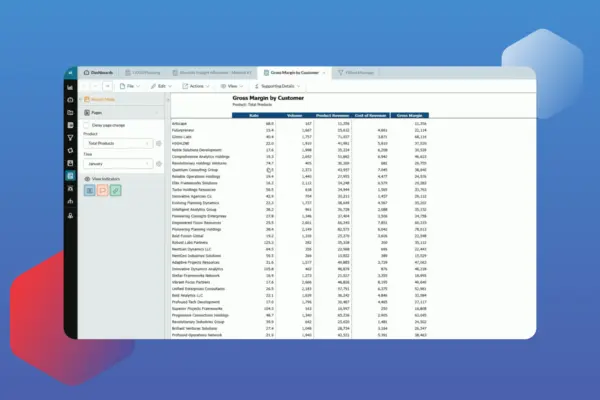This screenshot has height=400, width=600.
Task: Select the Comprehensive Analytics Holdings row label
Action: 201,157
